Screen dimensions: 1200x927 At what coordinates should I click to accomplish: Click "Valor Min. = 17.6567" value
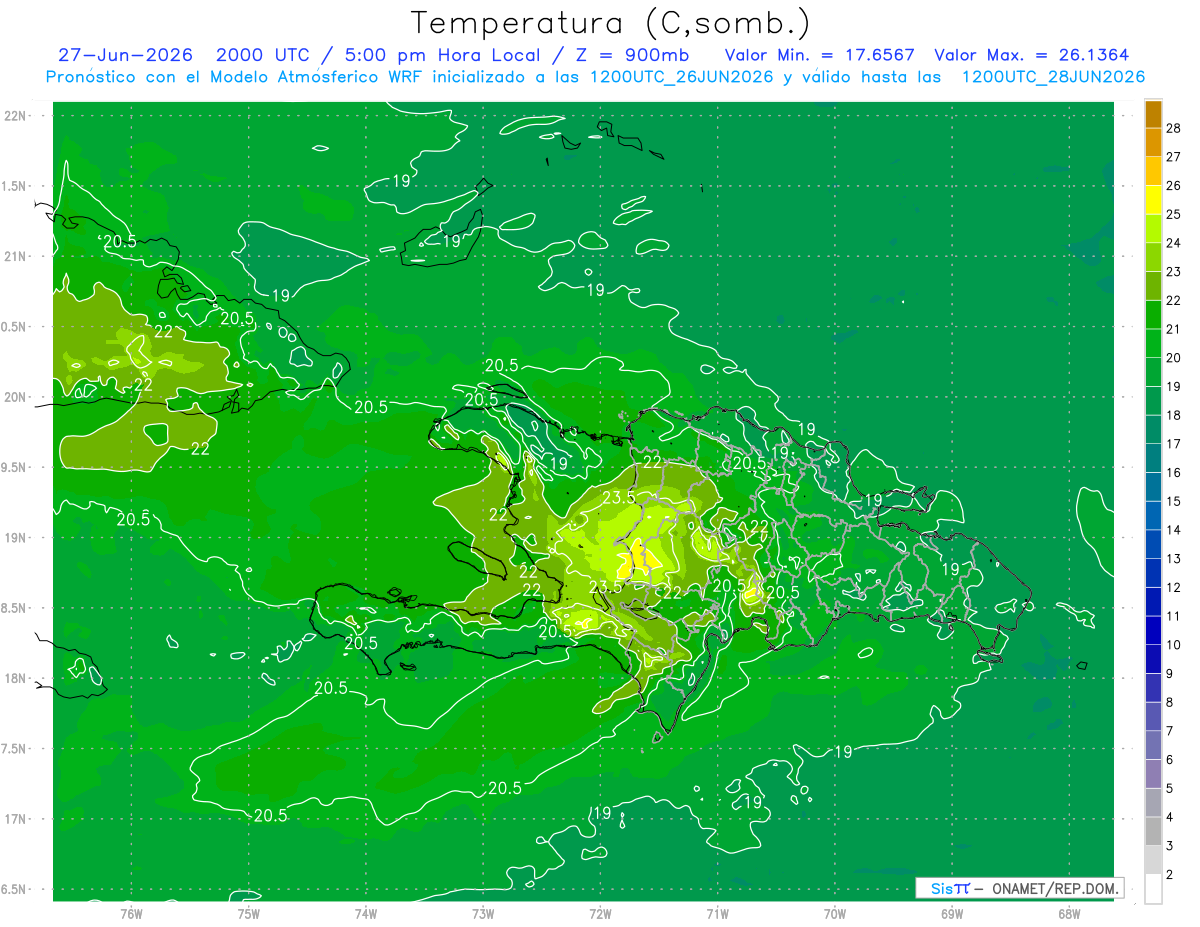pos(819,55)
